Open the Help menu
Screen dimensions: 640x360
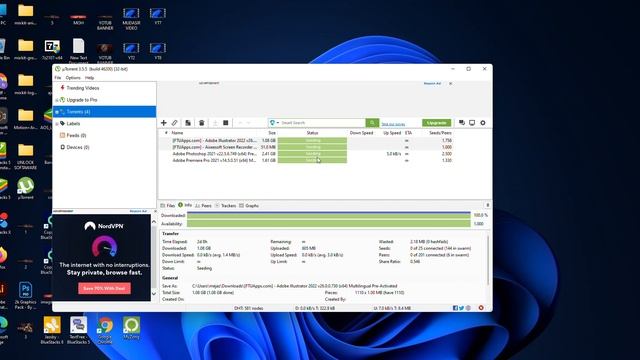click(89, 78)
